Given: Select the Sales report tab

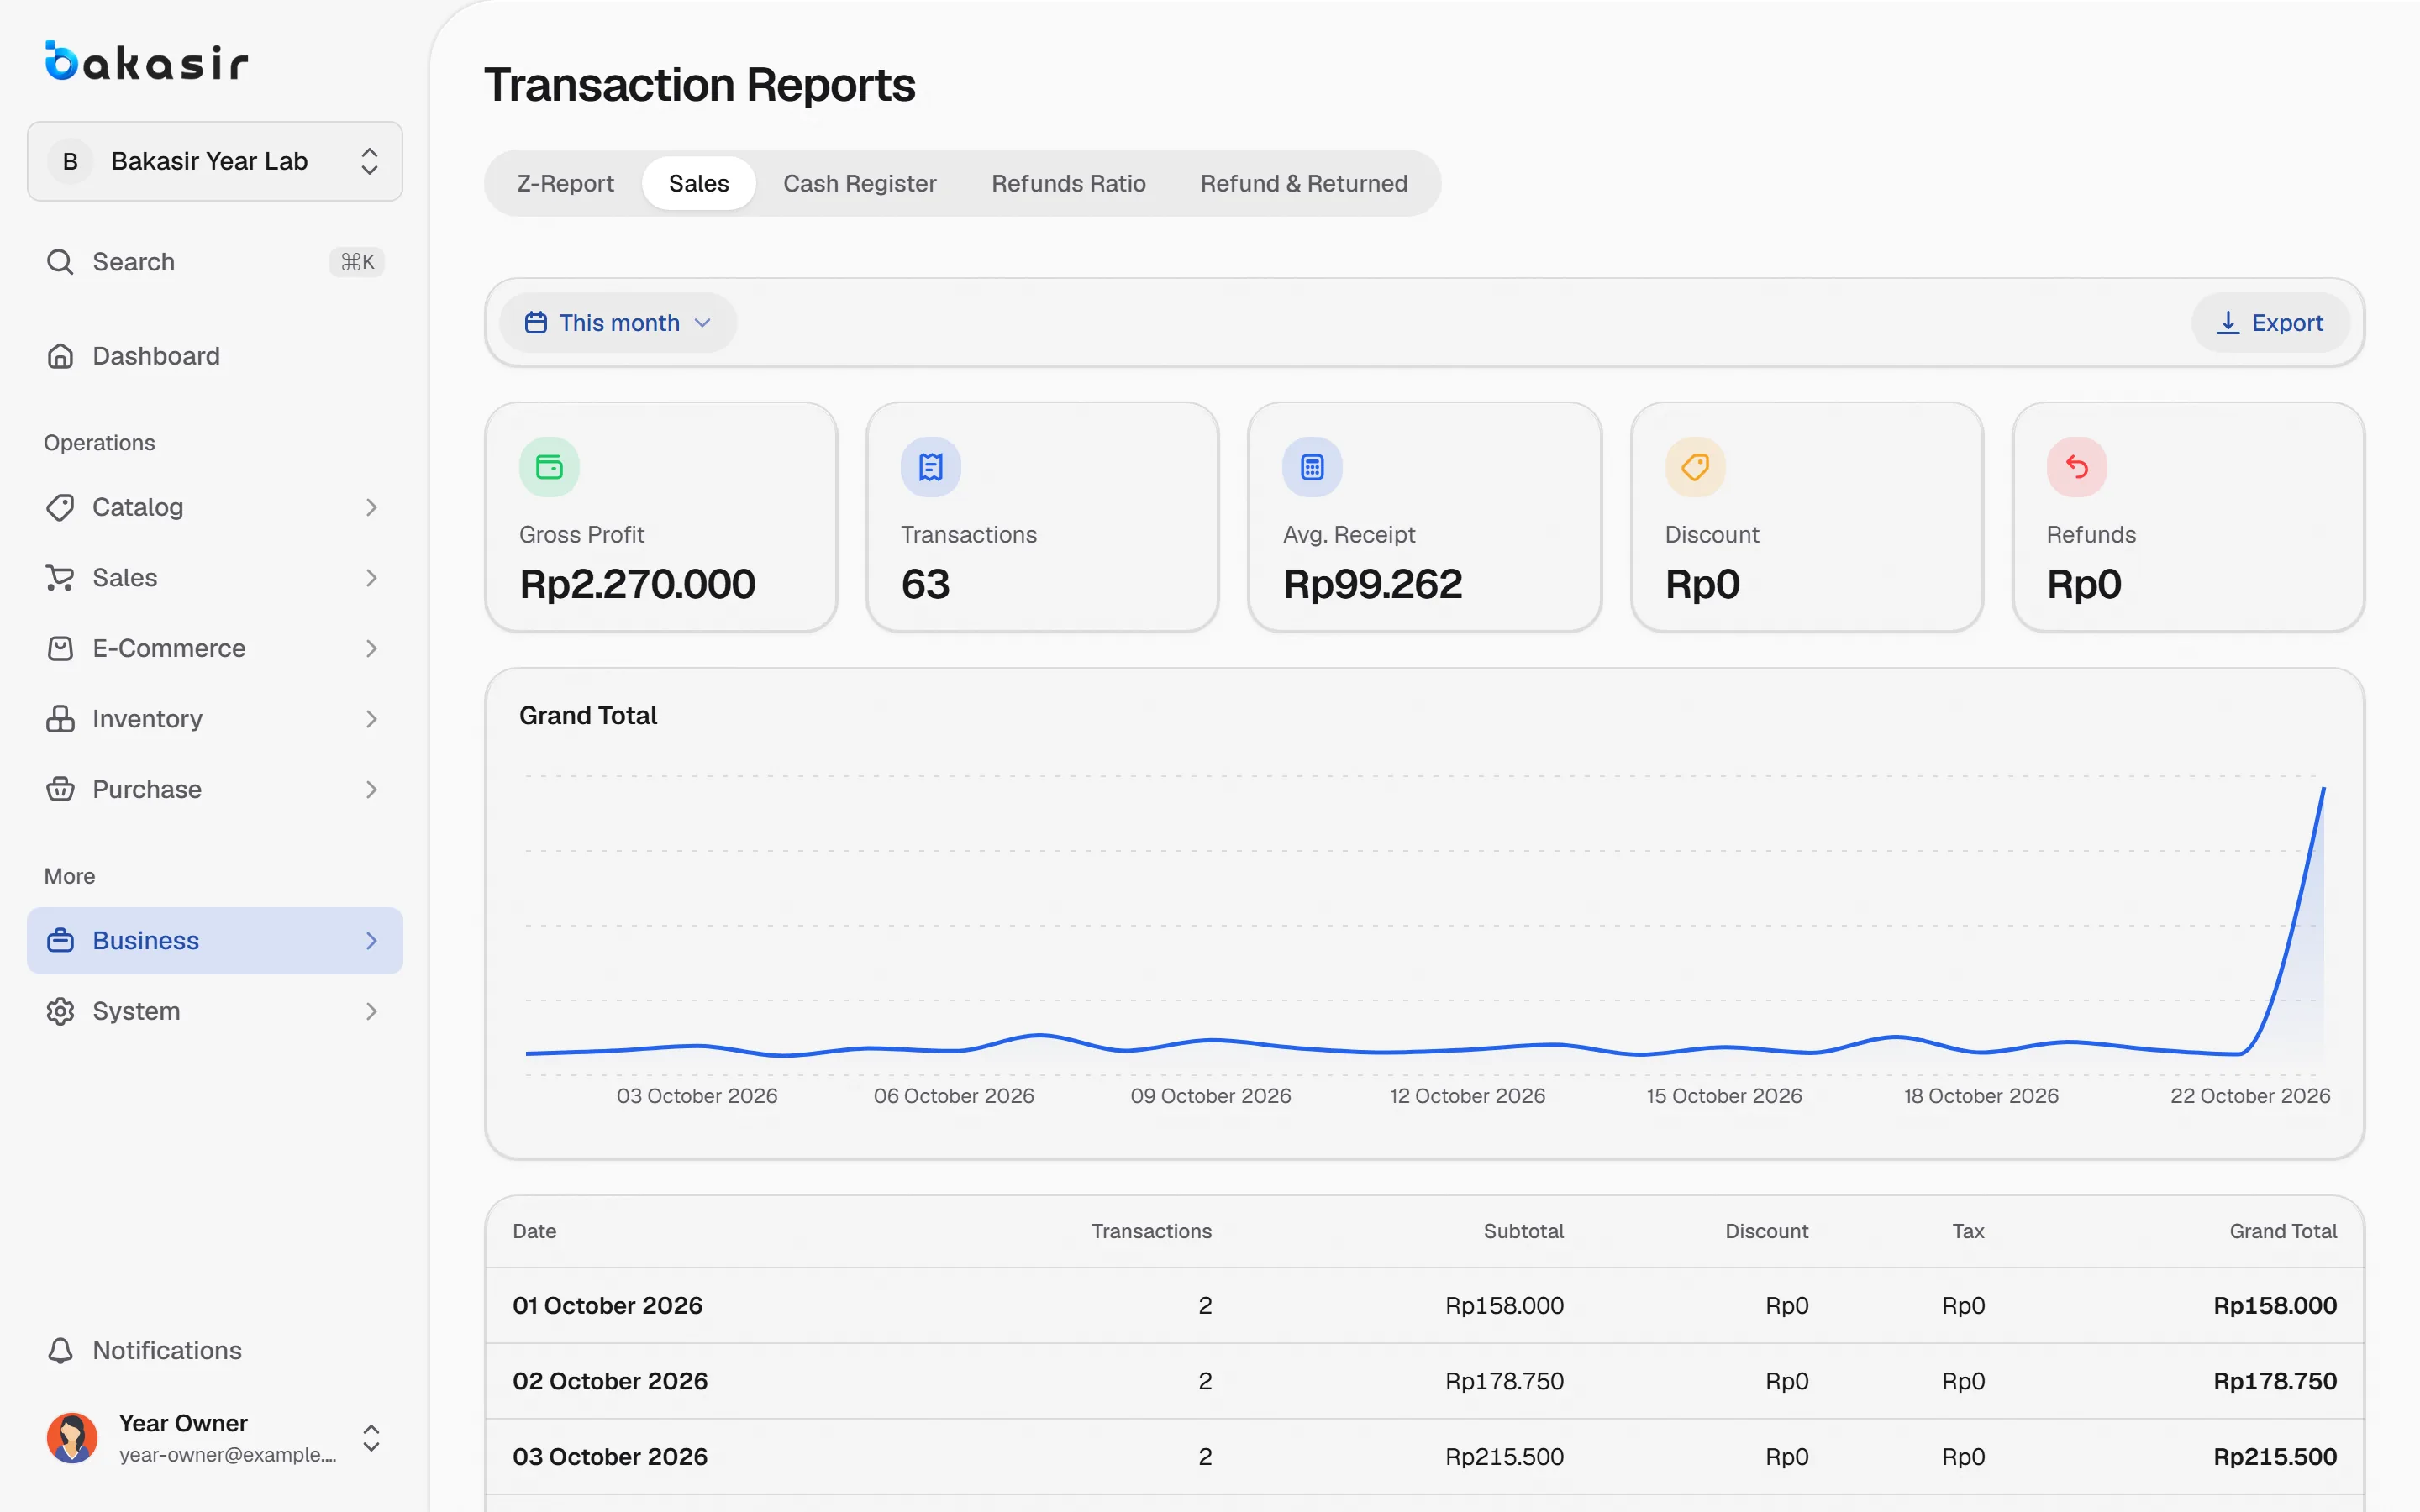Looking at the screenshot, I should [x=699, y=183].
